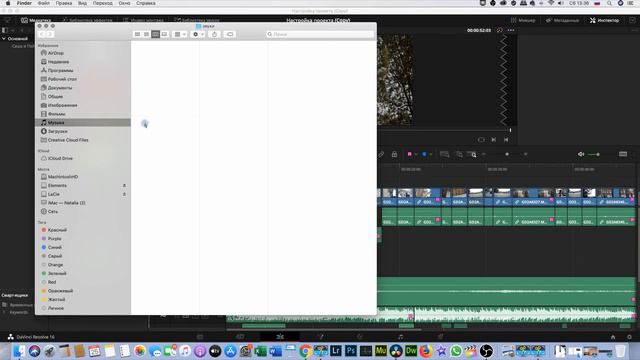Go forward in the Finder window

[50, 34]
